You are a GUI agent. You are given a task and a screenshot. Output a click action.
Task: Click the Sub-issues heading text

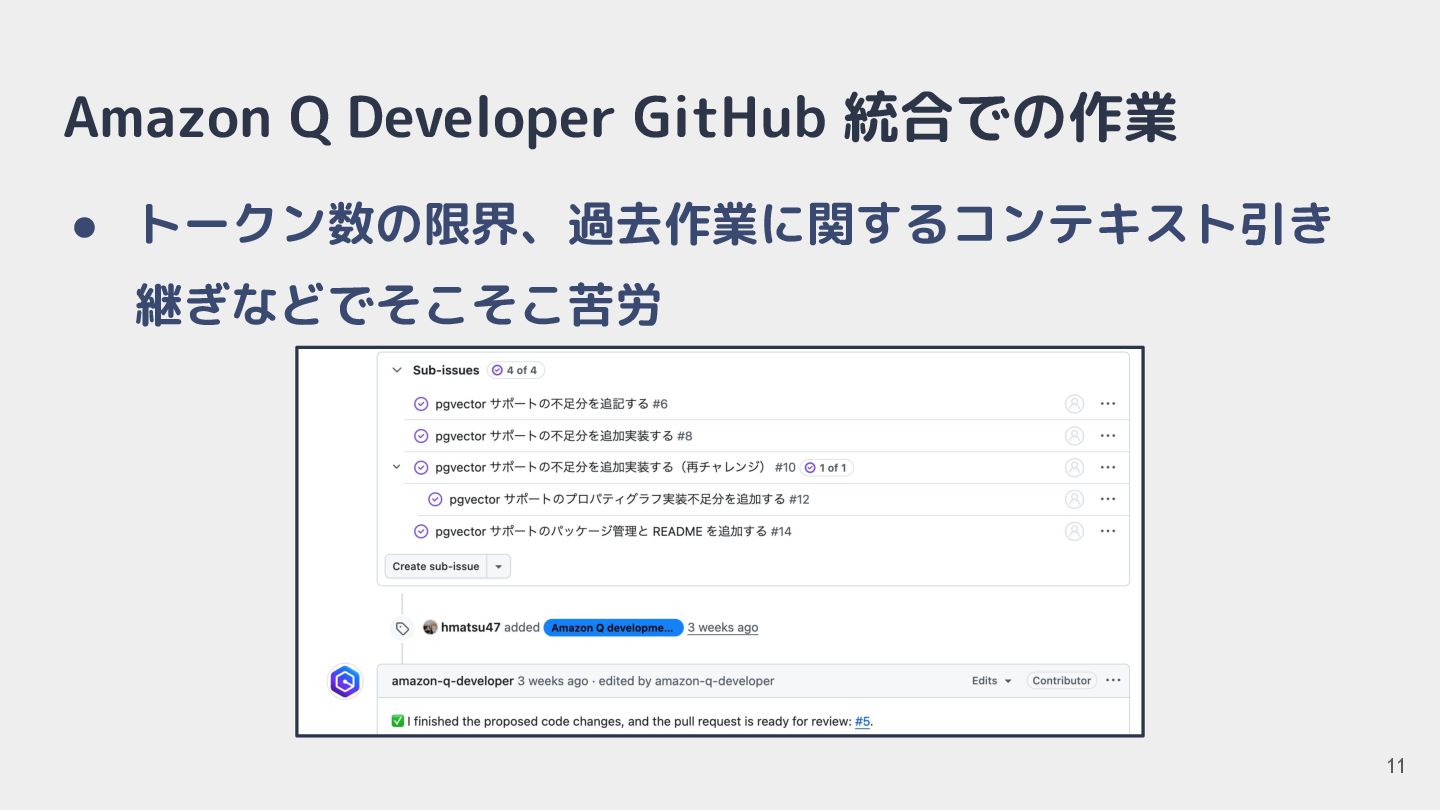click(446, 370)
